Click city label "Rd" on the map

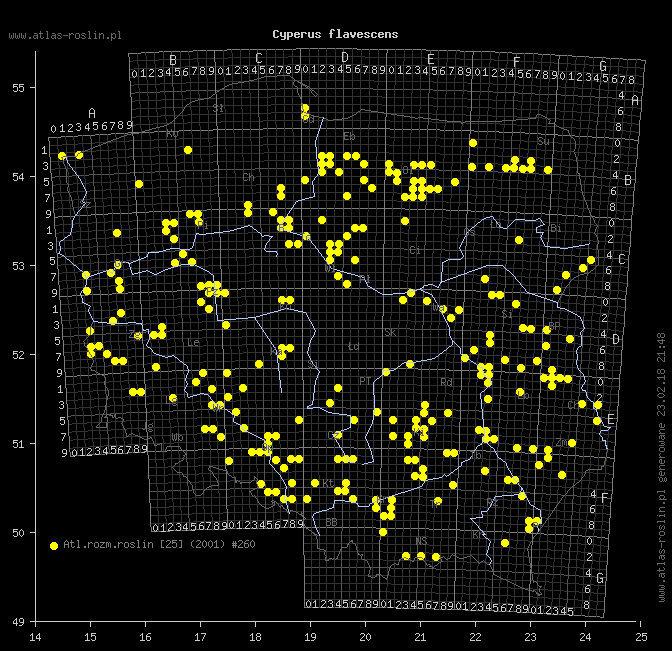pos(447,382)
